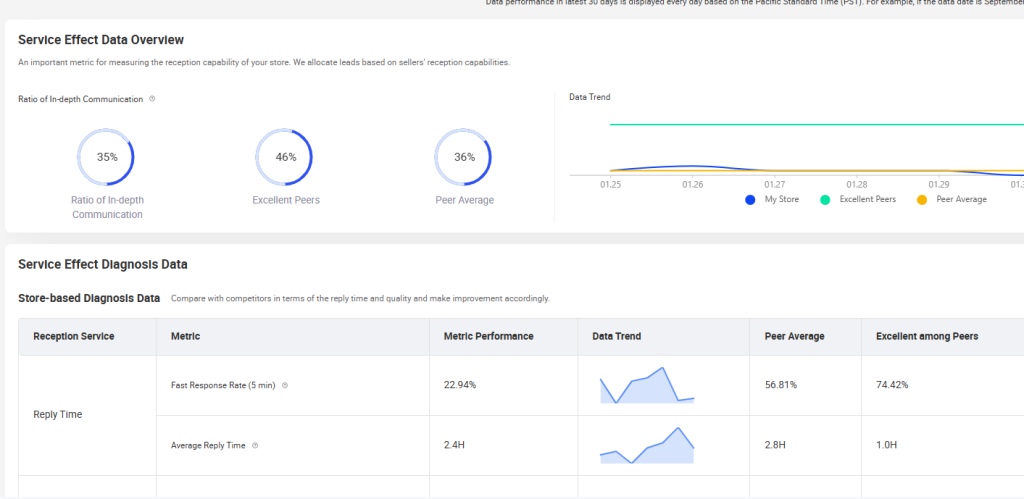Toggle Excellent Peers legend dot
1024x499 pixels.
[825, 200]
